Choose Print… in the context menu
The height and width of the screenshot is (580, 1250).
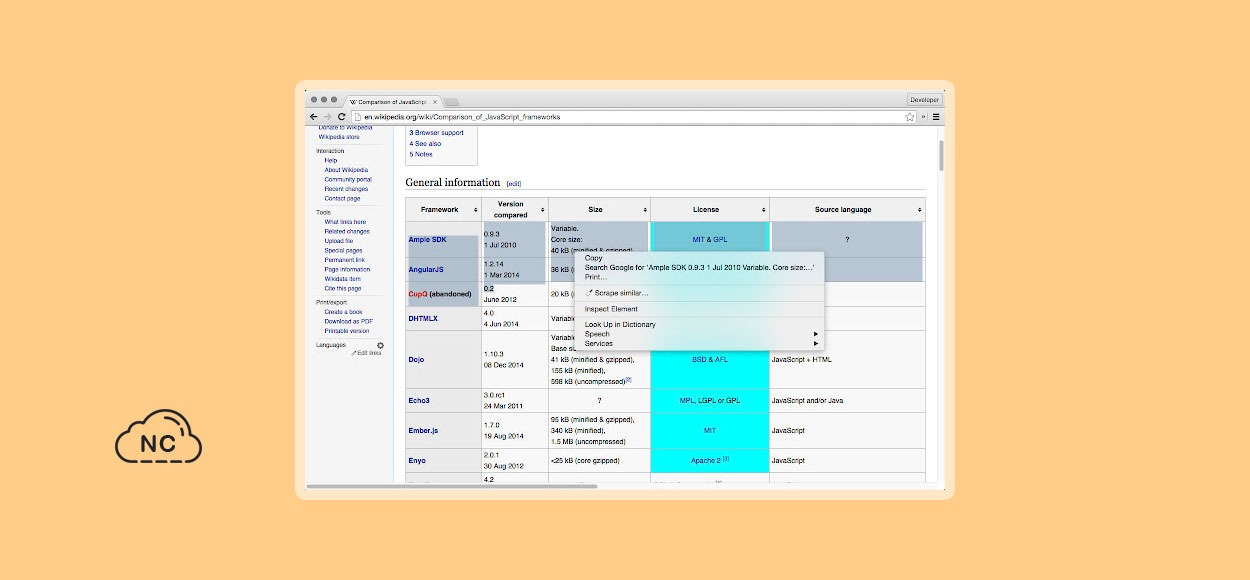(699, 276)
